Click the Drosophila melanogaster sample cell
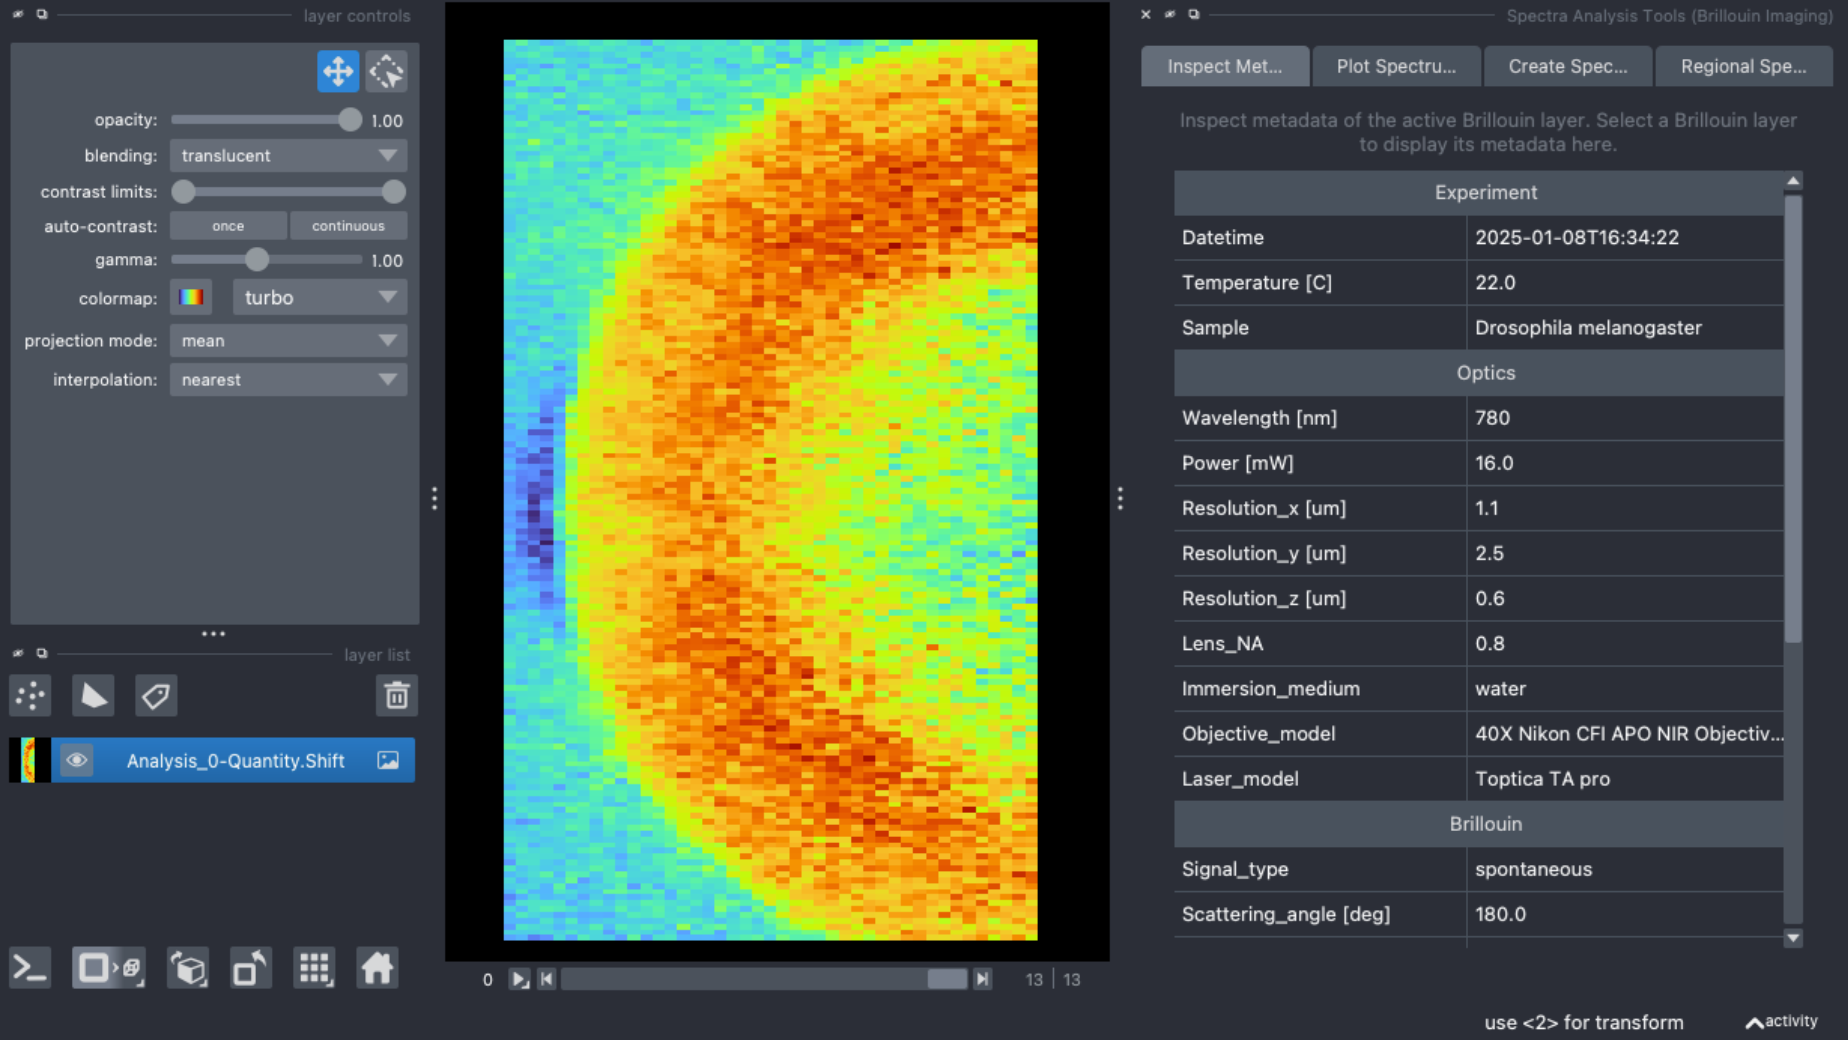Image resolution: width=1848 pixels, height=1040 pixels. coord(1625,328)
